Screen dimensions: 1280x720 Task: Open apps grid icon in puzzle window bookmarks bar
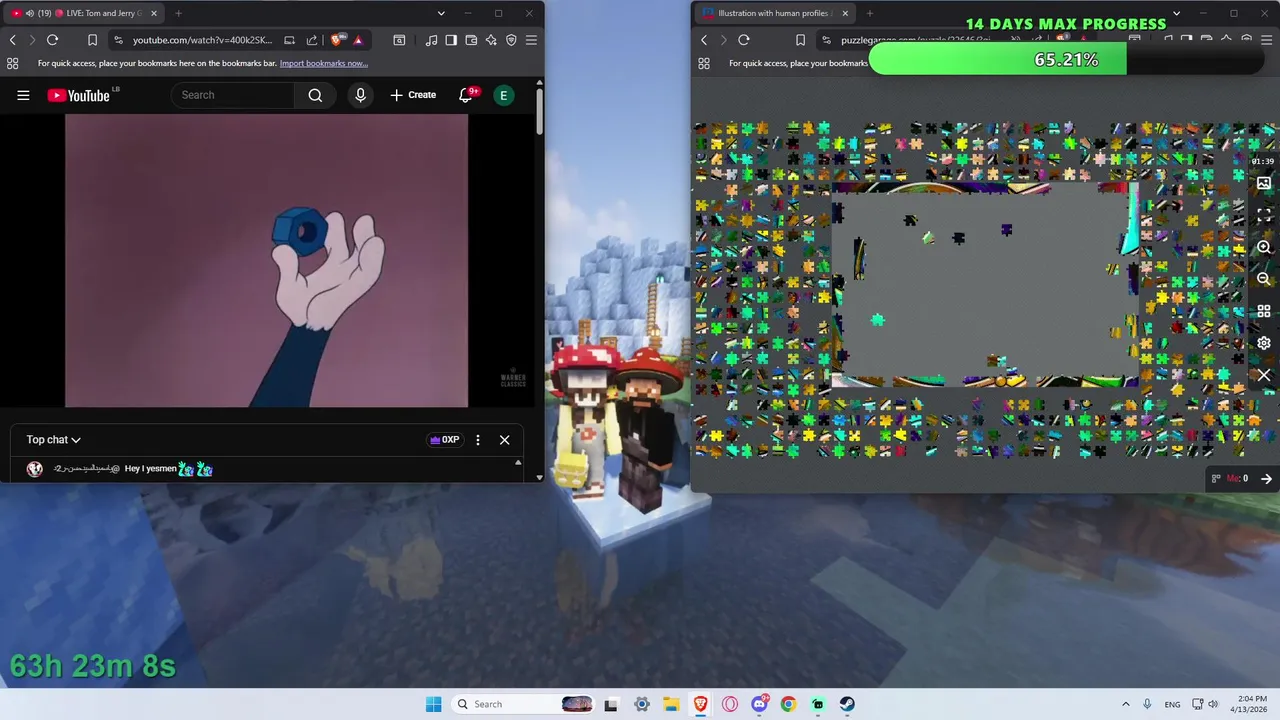pyautogui.click(x=704, y=63)
